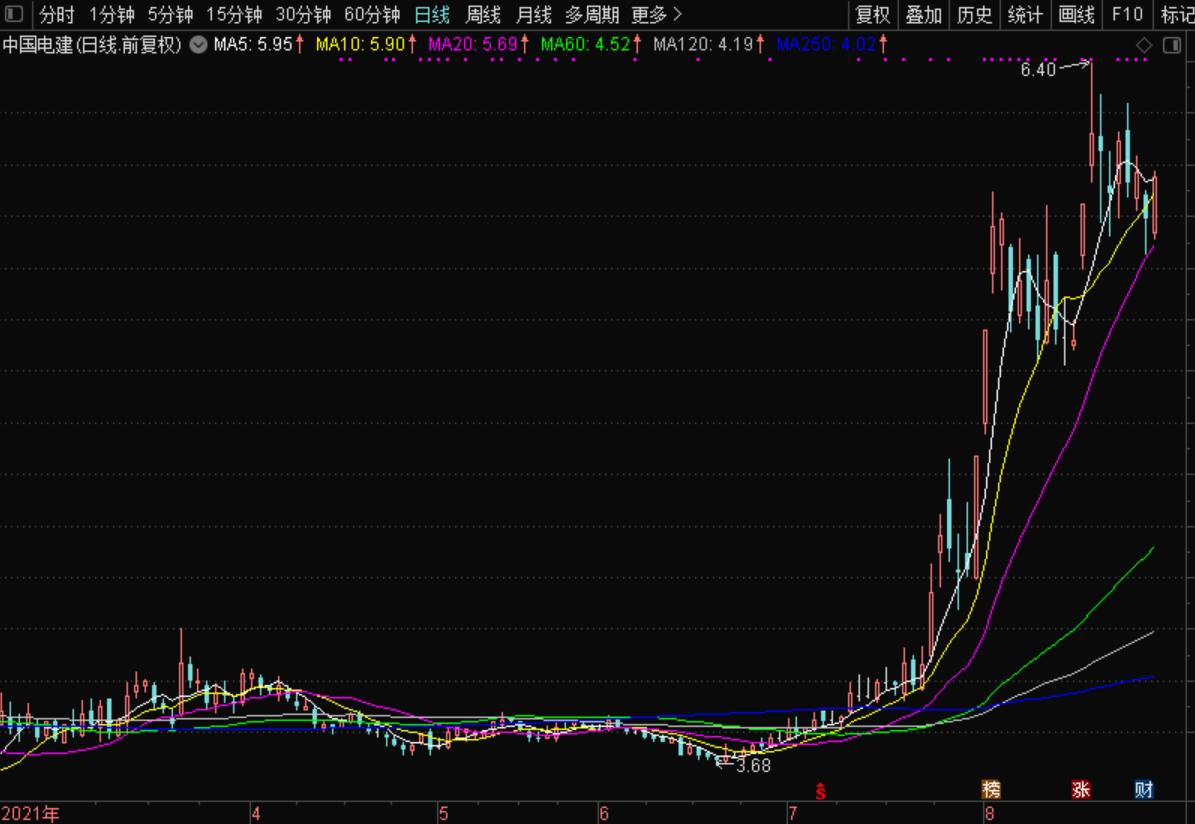Viewport: 1195px width, 824px height.
Task: Open the 多周期 multi-period view
Action: (592, 14)
